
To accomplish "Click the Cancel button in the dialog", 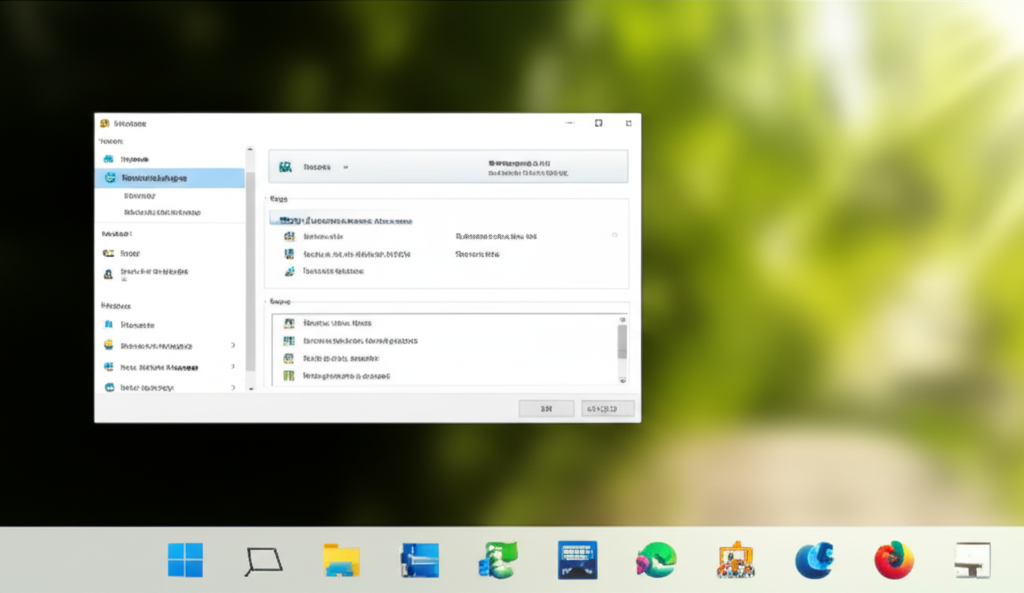I will pos(609,408).
